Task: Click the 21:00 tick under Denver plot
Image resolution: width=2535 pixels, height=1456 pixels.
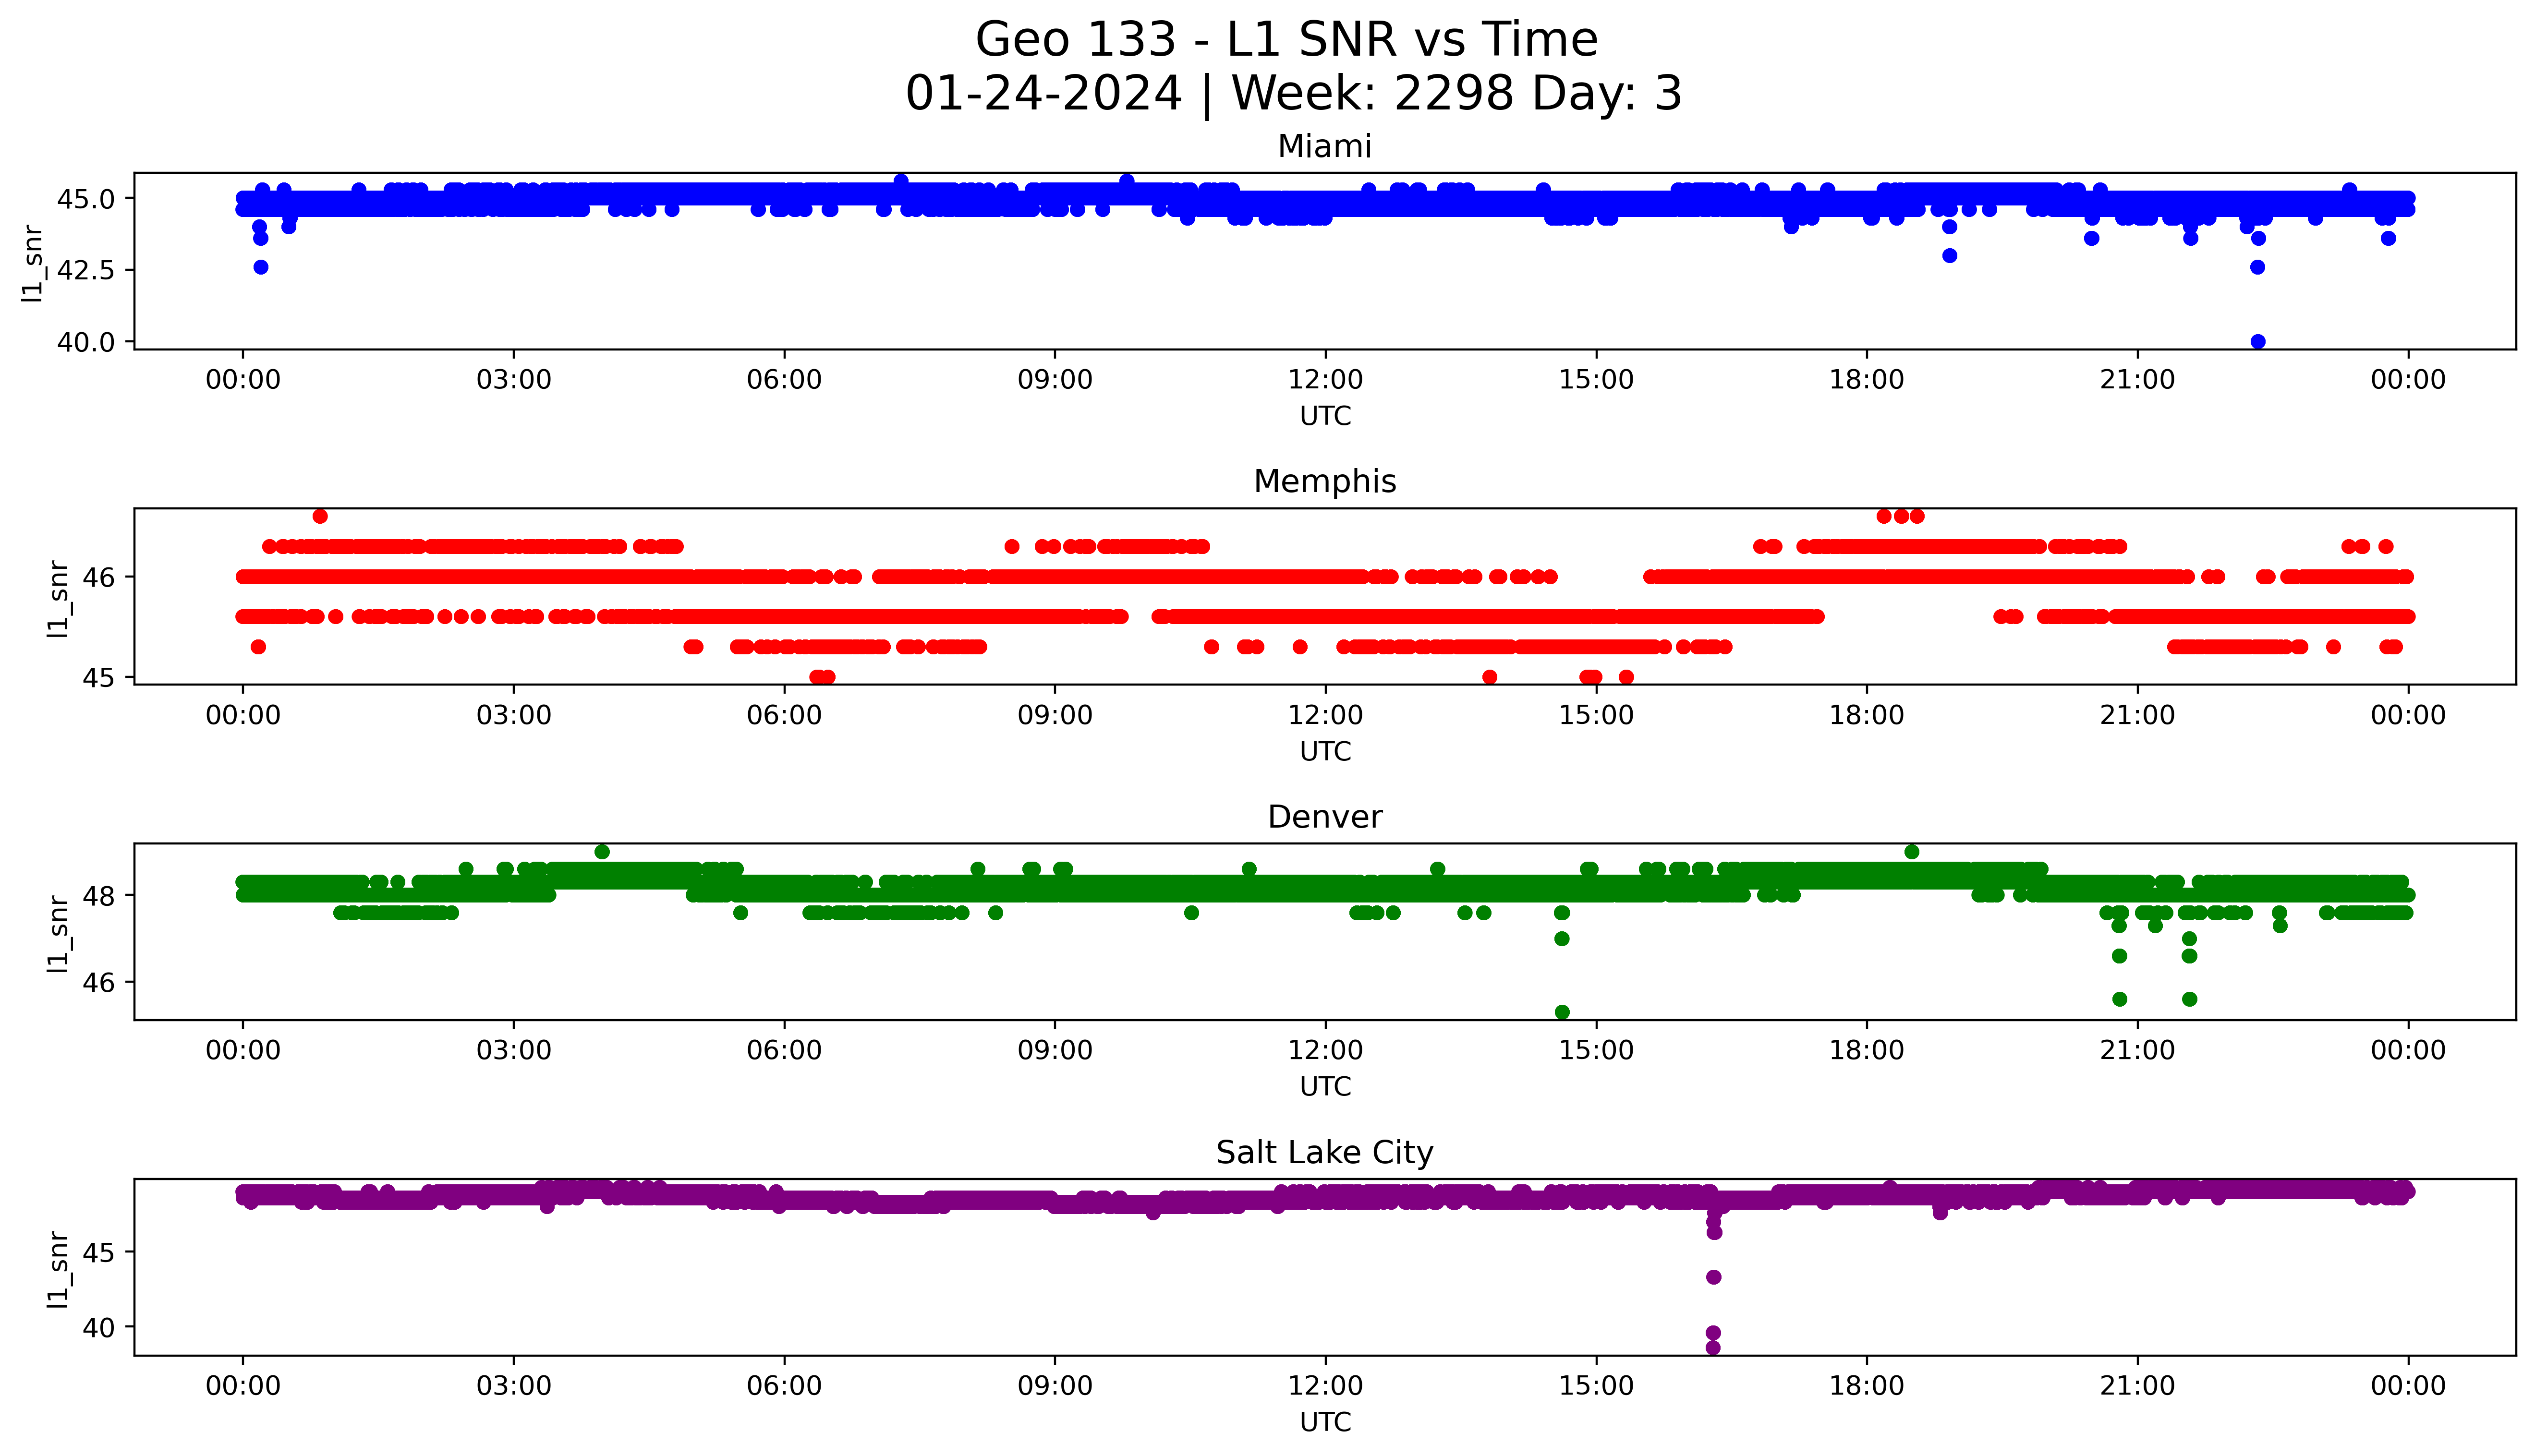Action: click(2137, 1050)
